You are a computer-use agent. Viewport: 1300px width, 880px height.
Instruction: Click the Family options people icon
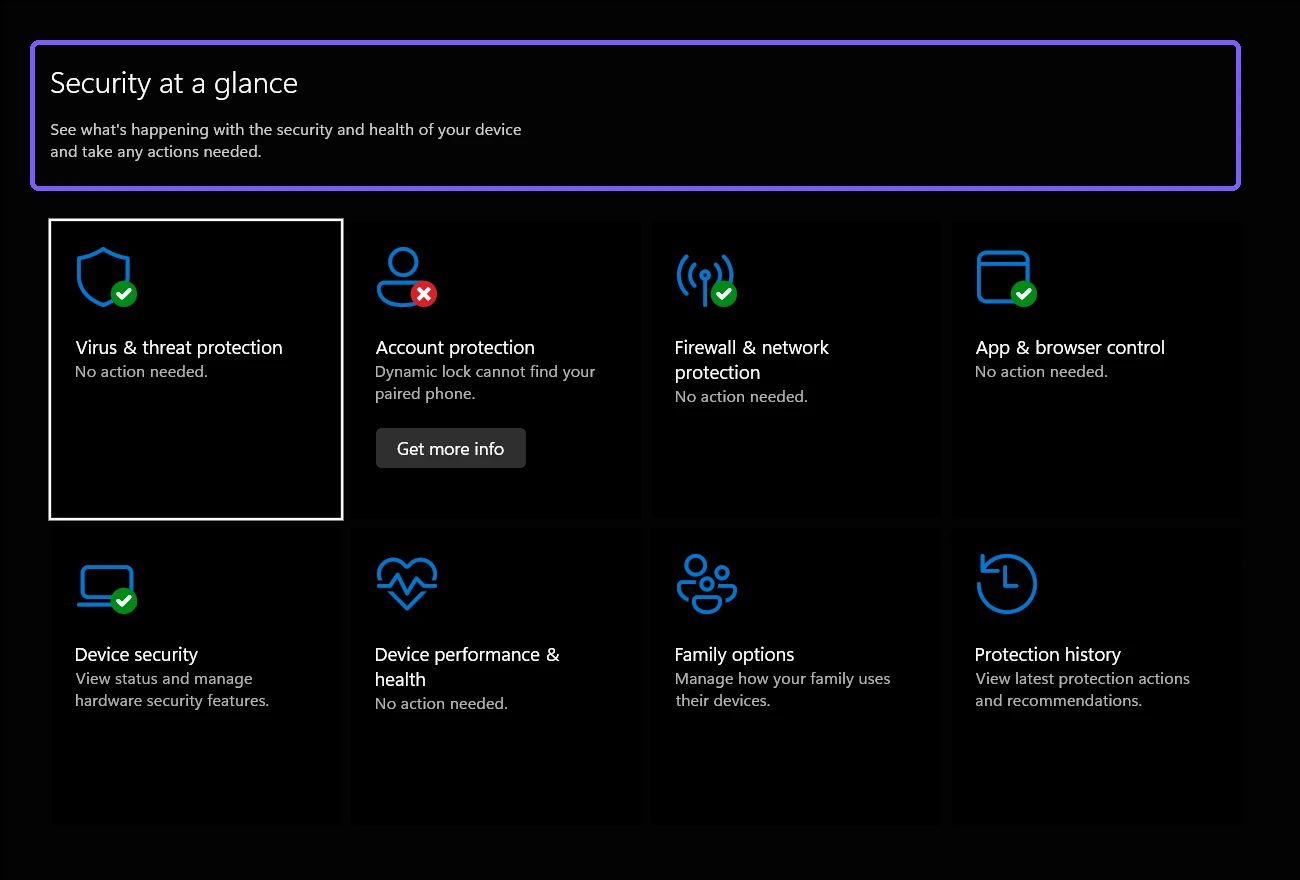pos(707,583)
